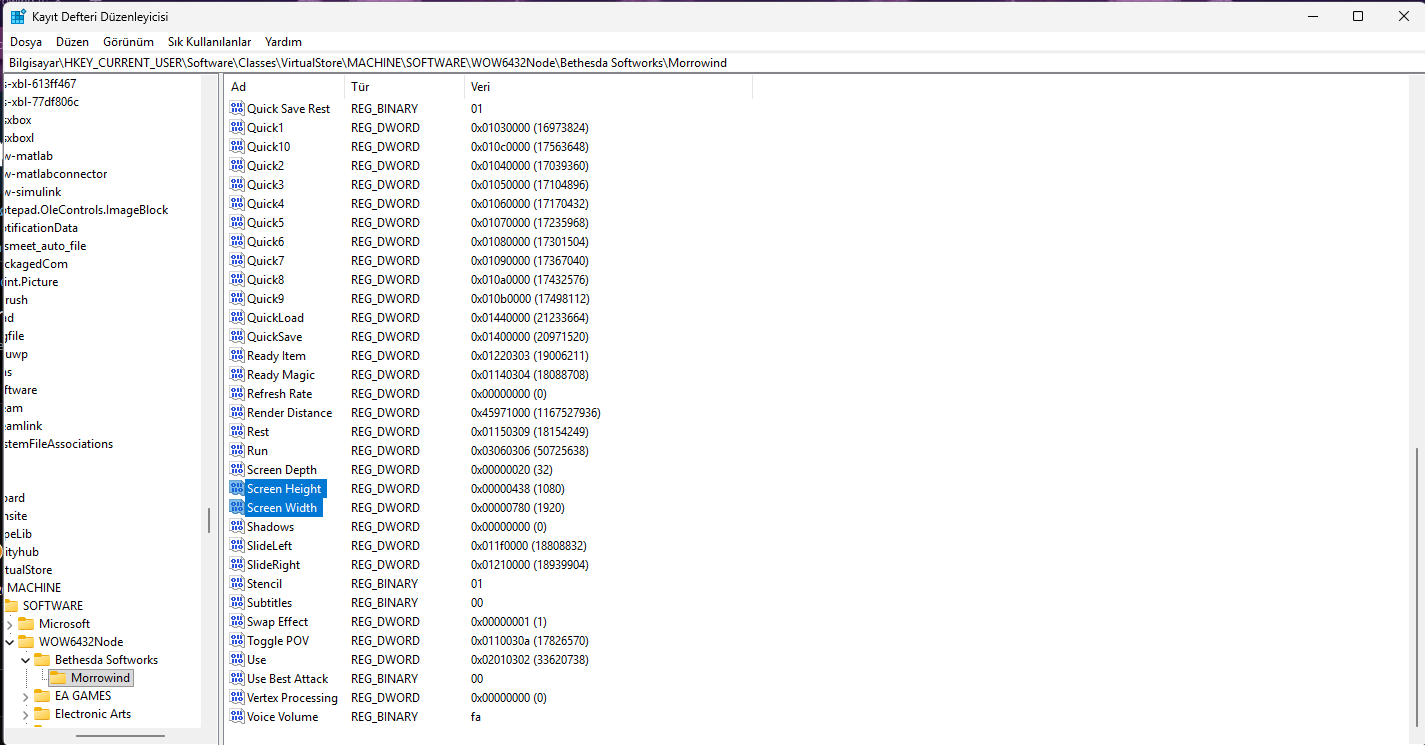
Task: Open the Görünüm menu
Action: click(x=129, y=42)
